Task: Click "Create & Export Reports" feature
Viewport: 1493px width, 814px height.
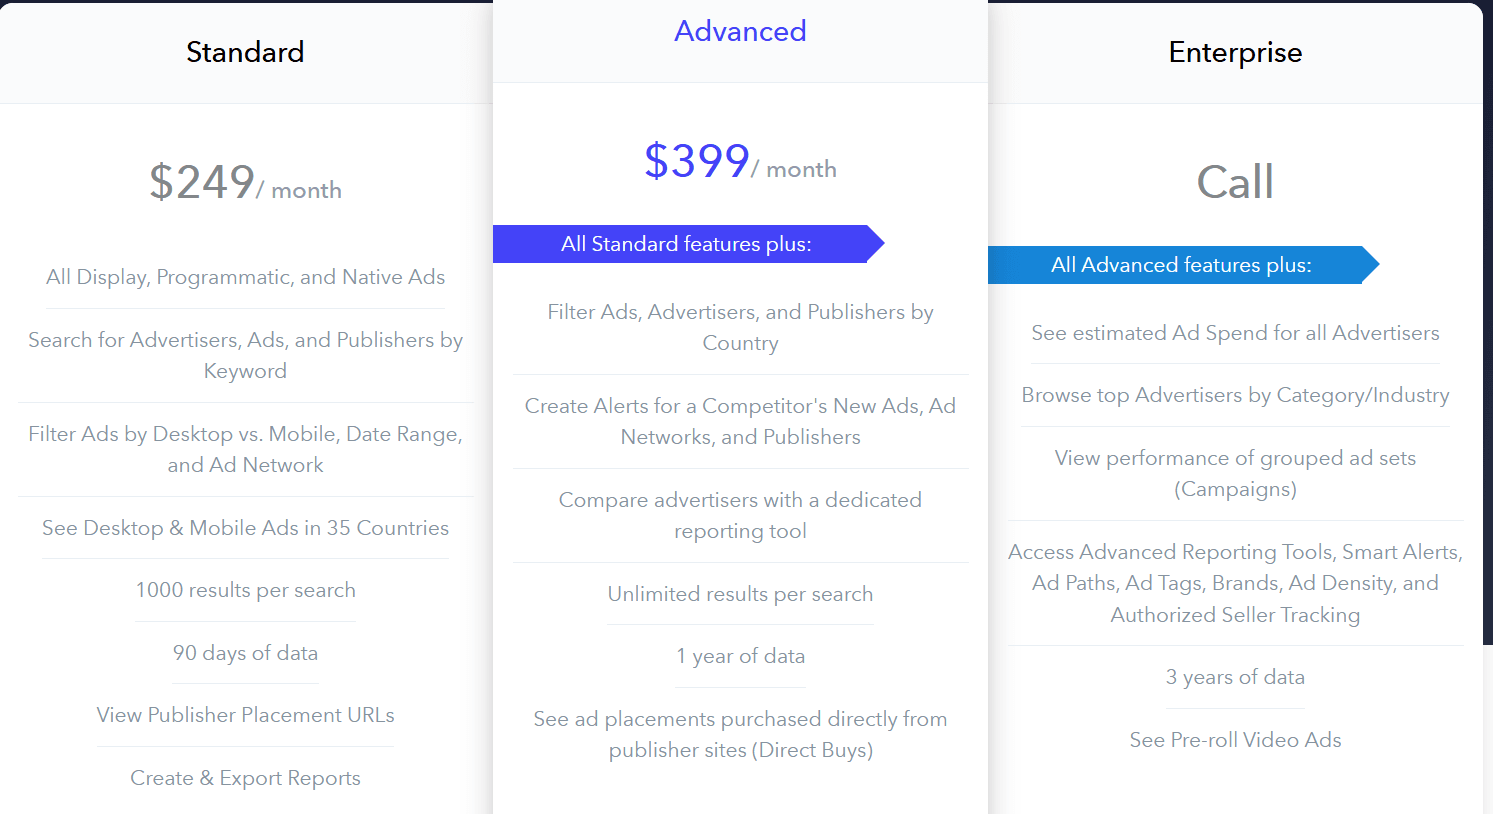Action: pyautogui.click(x=245, y=778)
